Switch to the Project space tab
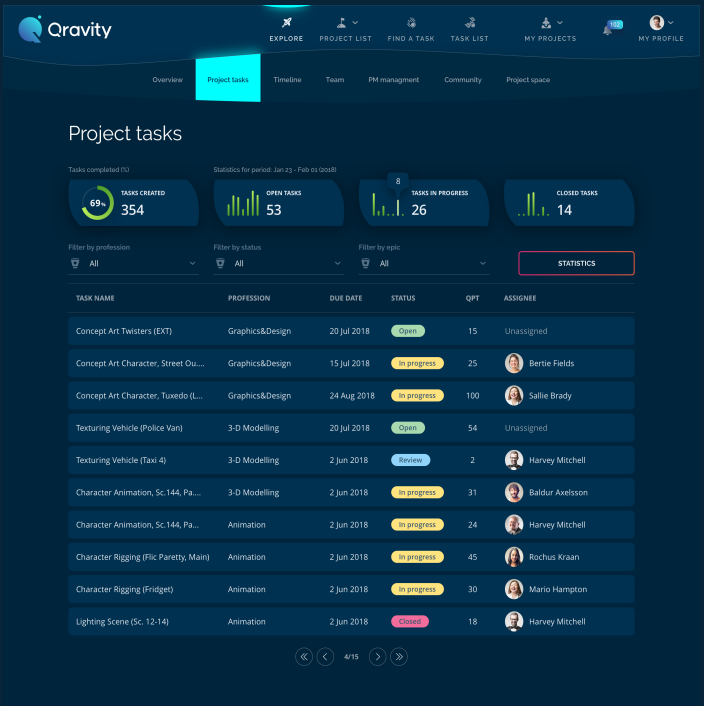 (528, 80)
